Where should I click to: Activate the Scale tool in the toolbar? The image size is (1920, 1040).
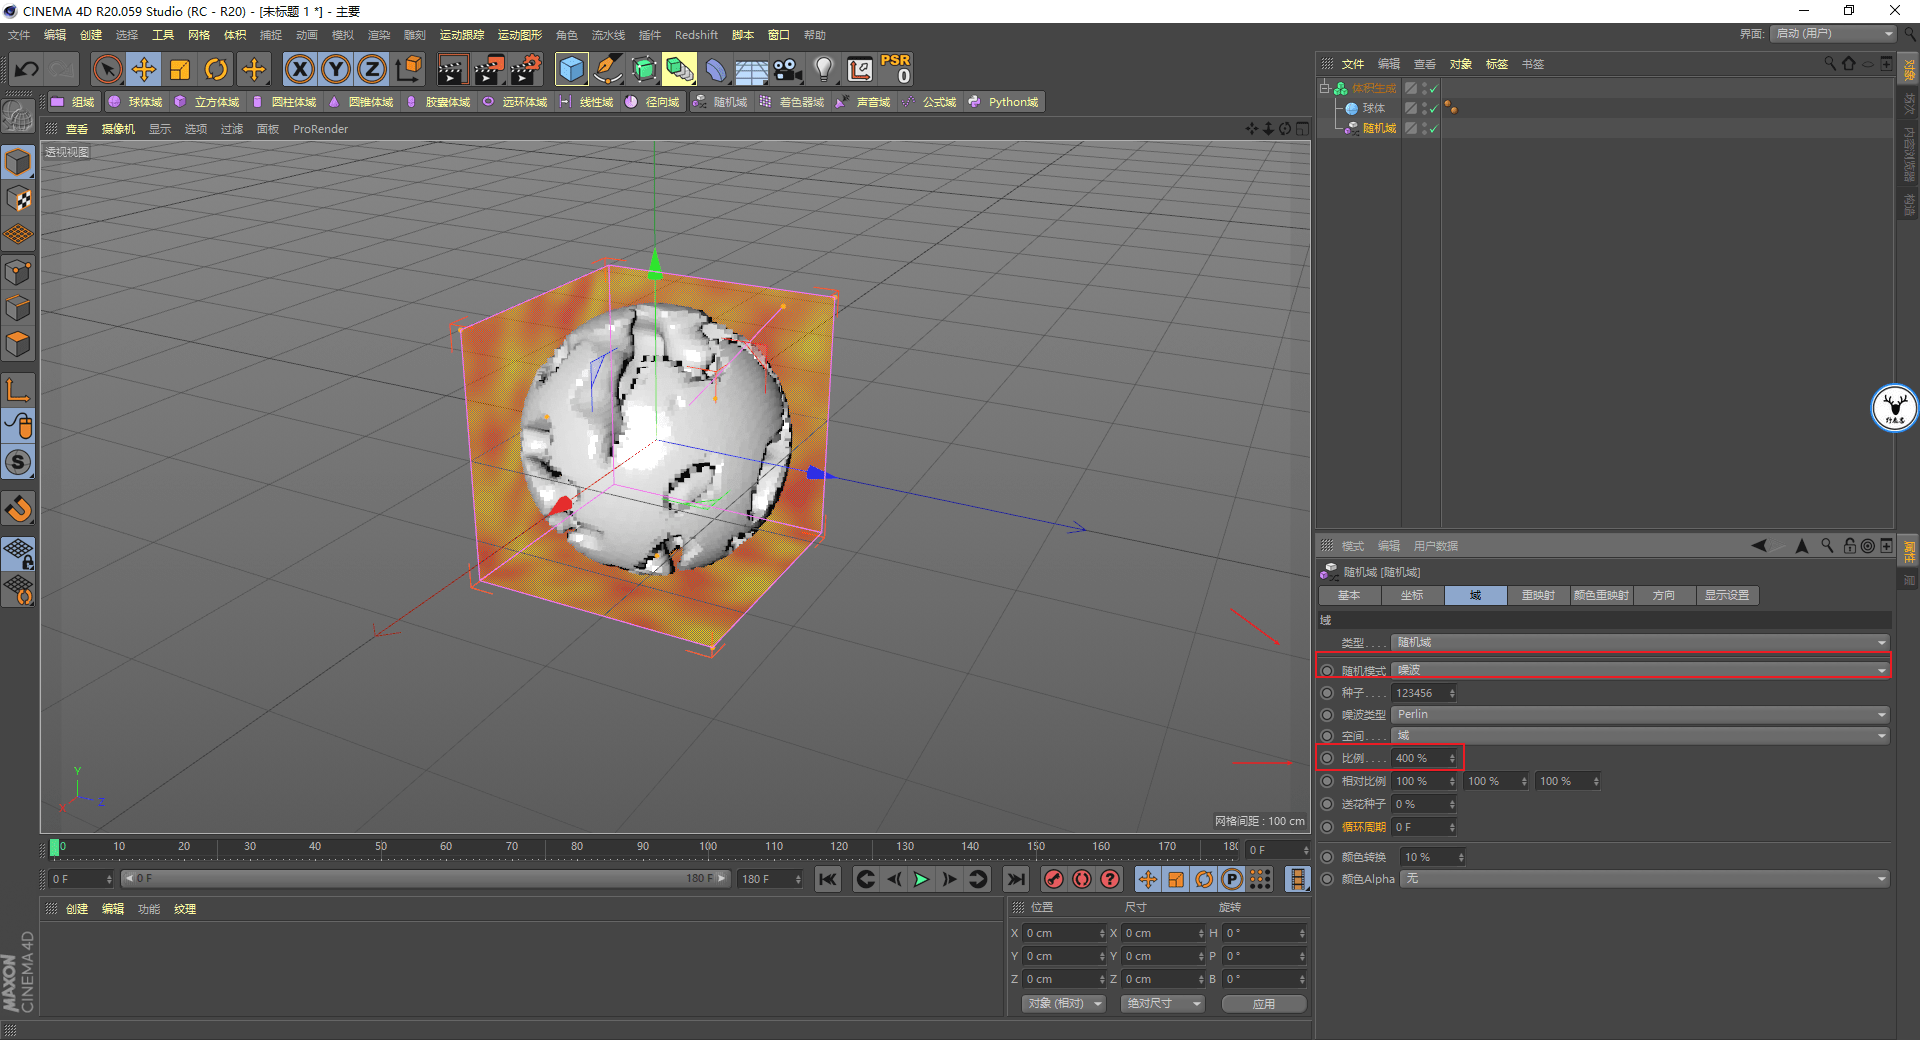click(x=180, y=69)
